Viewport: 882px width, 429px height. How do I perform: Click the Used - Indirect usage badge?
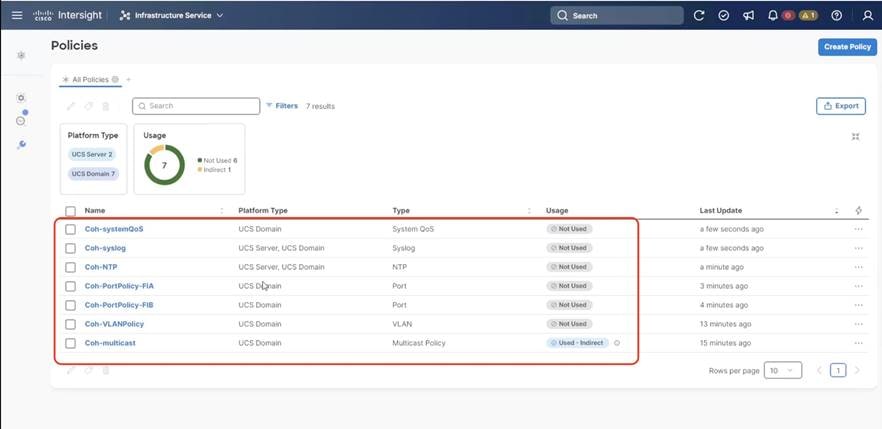pyautogui.click(x=577, y=343)
